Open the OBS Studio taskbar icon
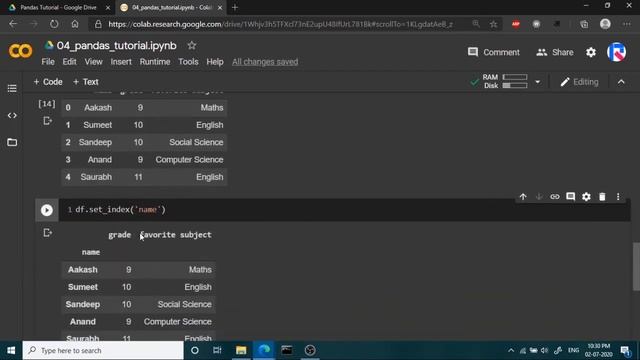Image resolution: width=640 pixels, height=360 pixels. coord(310,350)
